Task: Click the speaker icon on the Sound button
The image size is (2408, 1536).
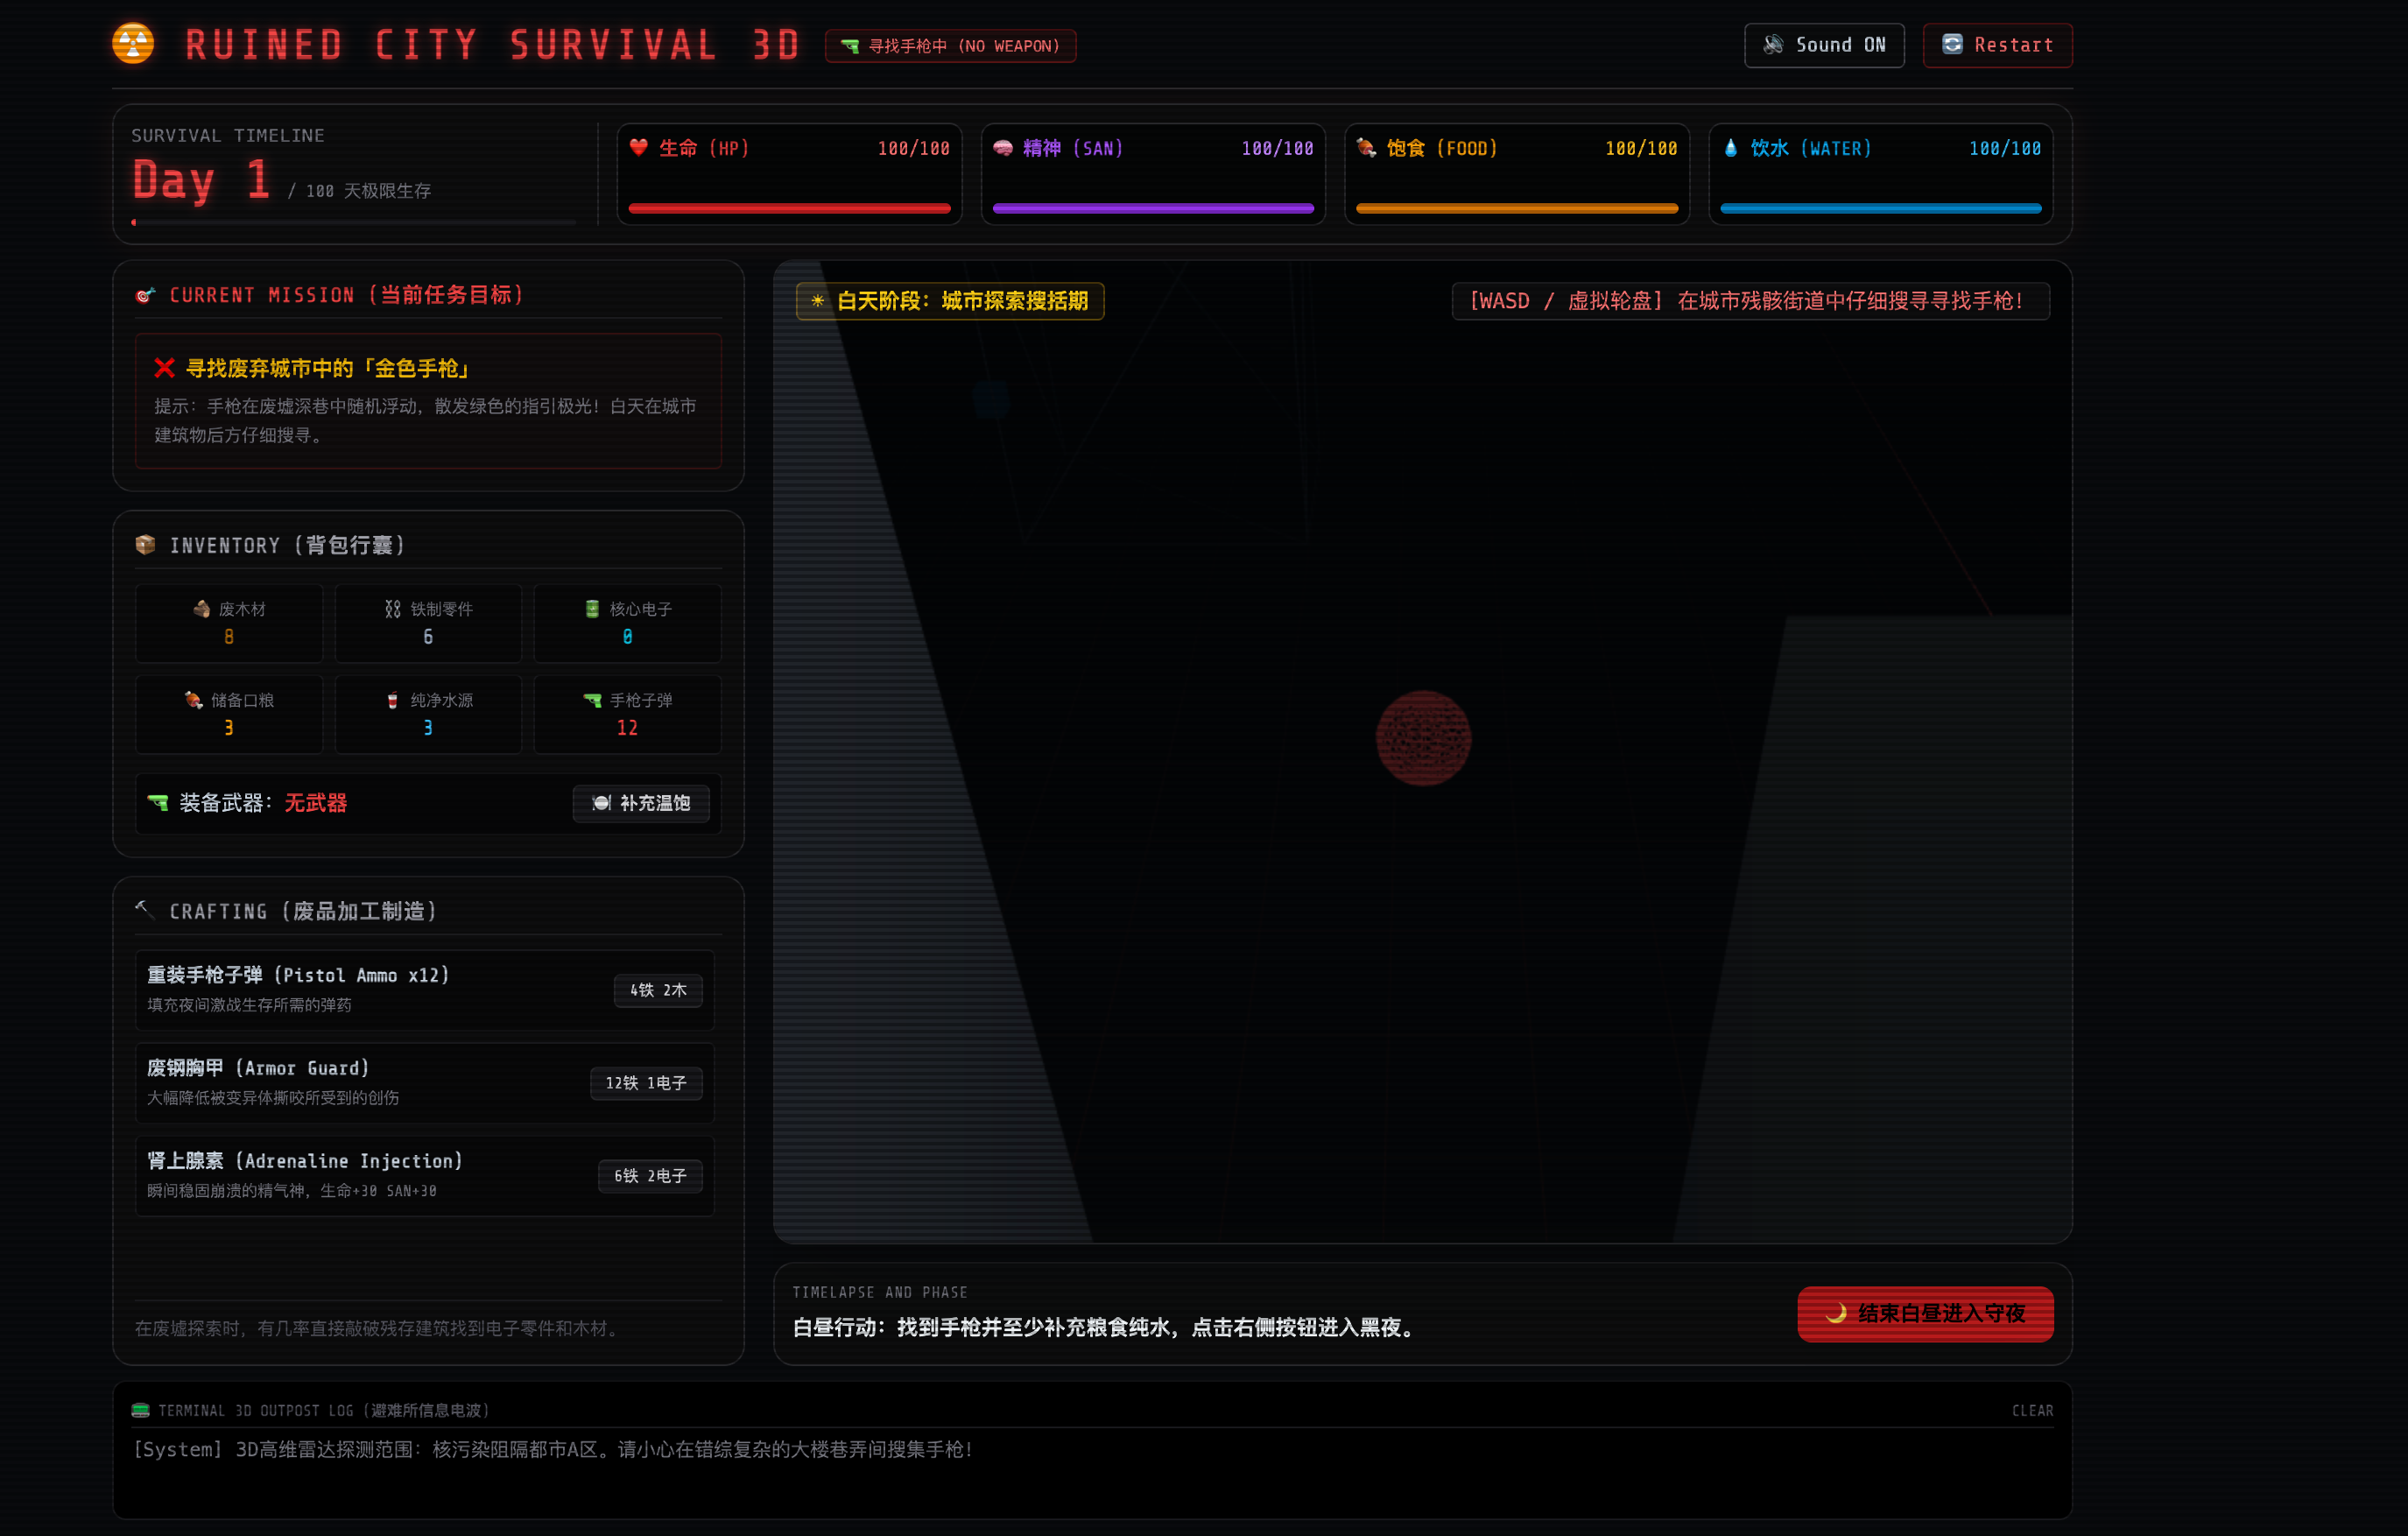Action: [1773, 45]
